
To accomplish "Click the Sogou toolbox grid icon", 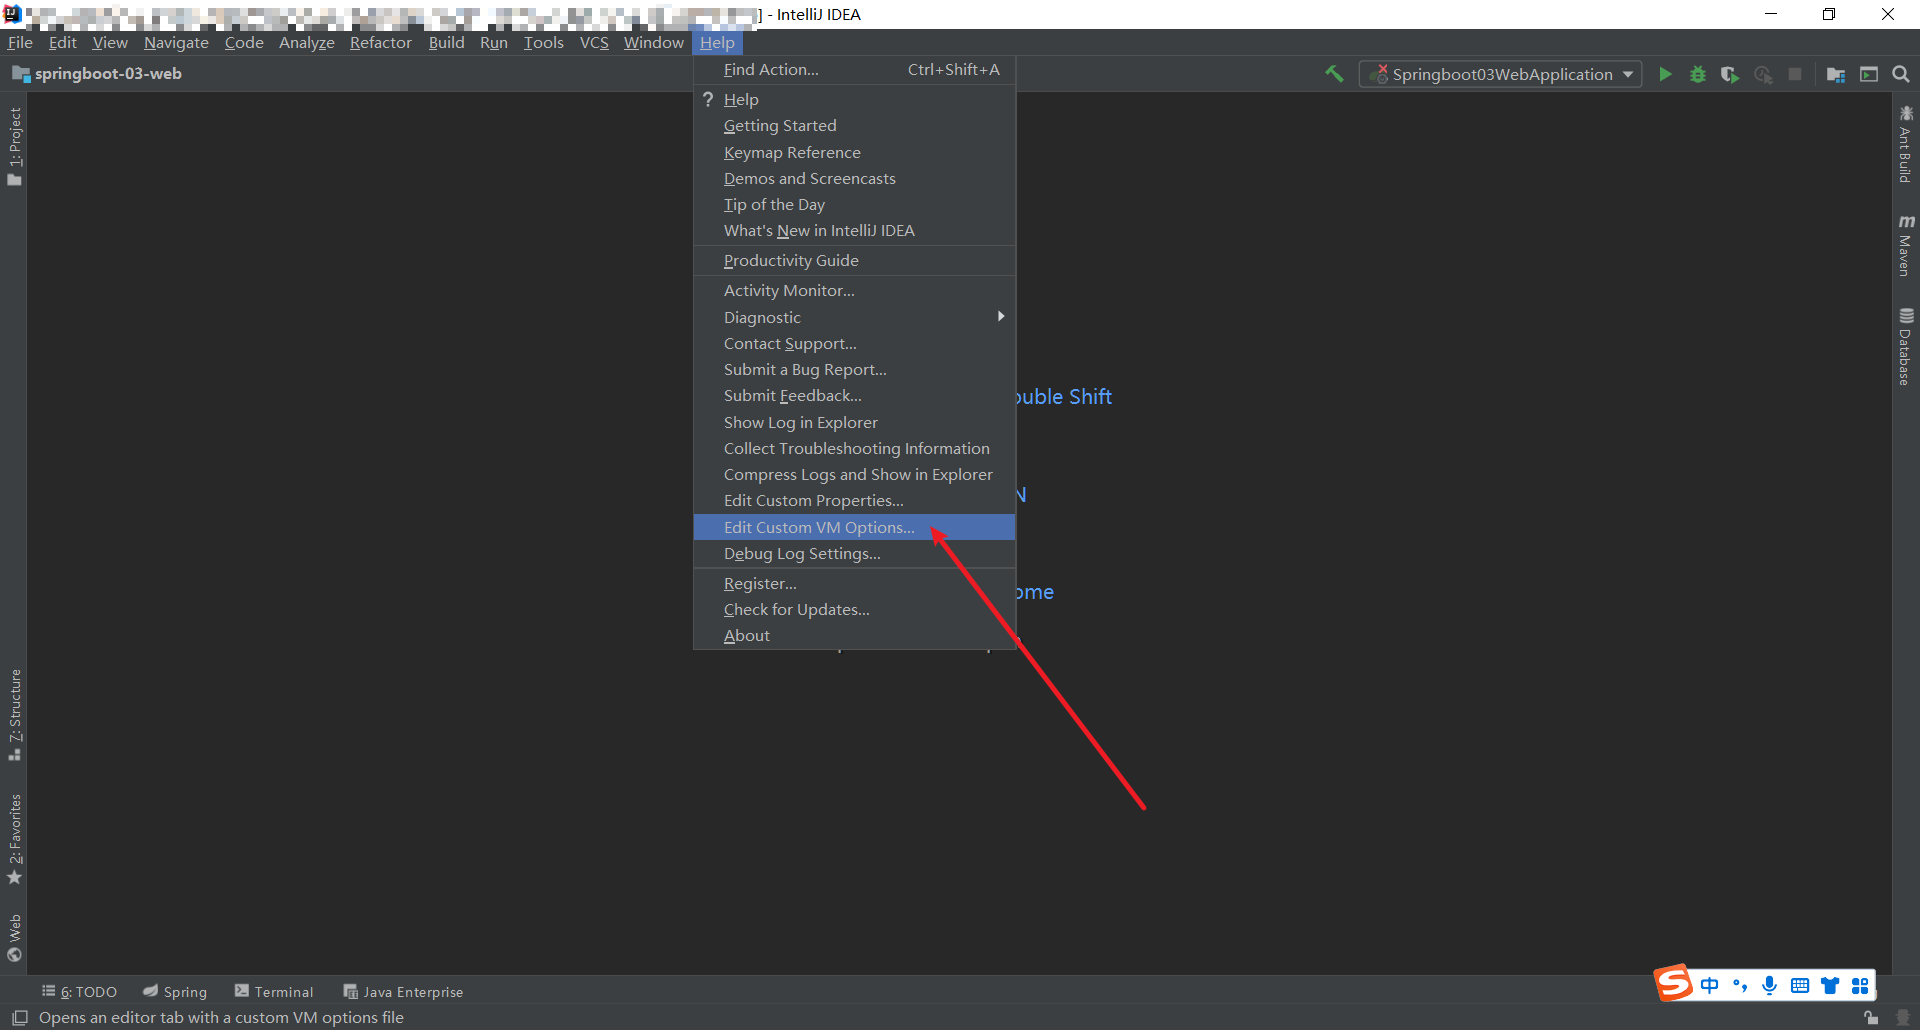I will [x=1860, y=985].
